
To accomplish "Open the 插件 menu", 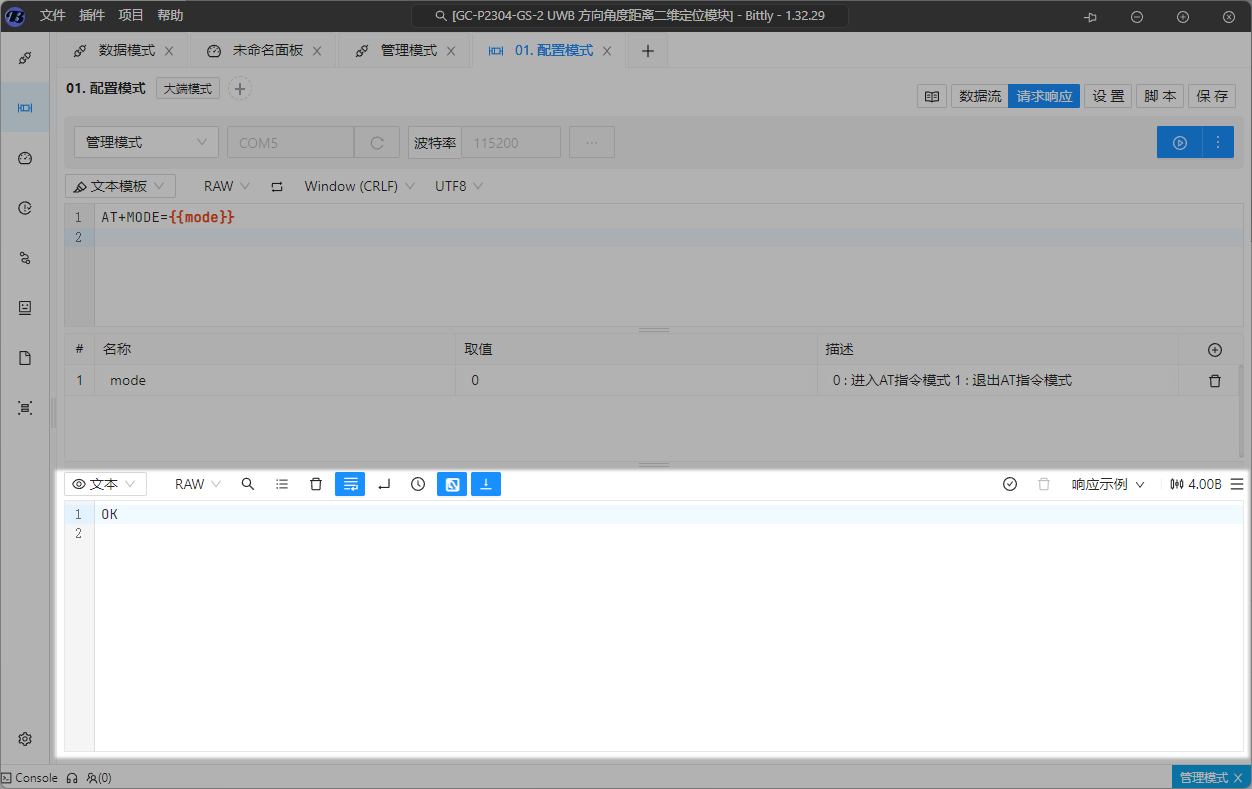I will [92, 15].
